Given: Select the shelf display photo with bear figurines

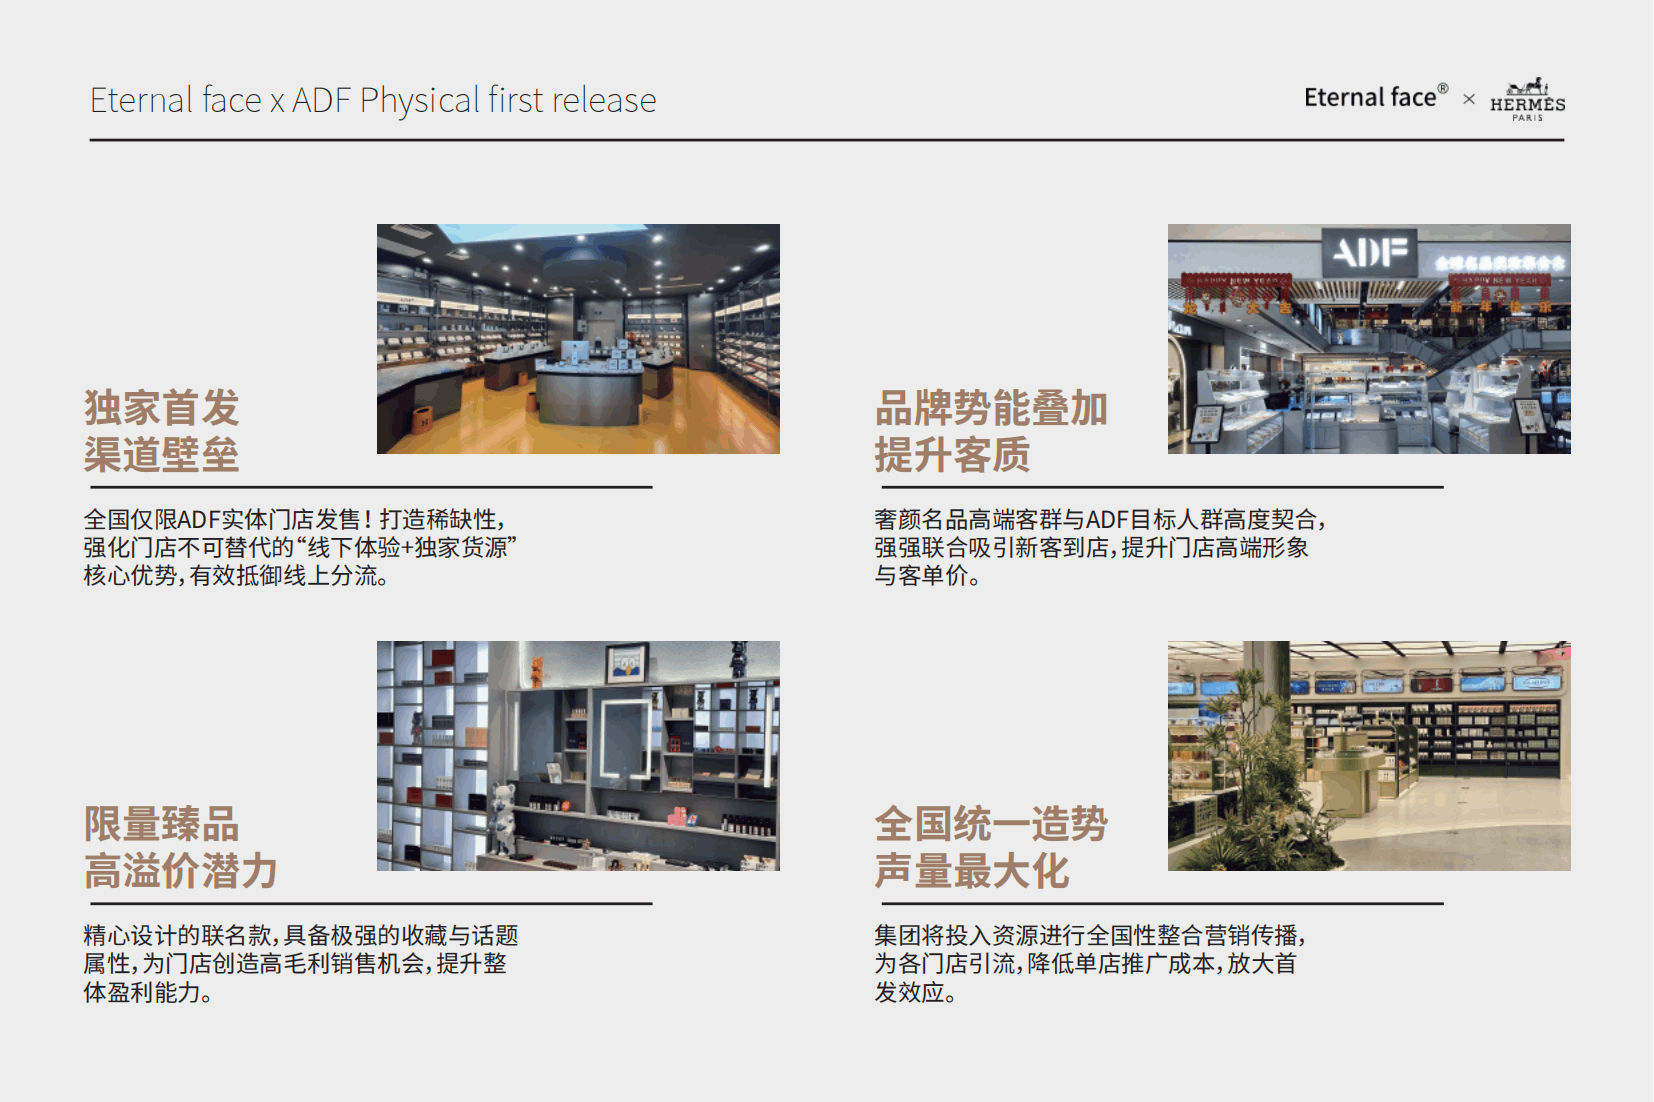Looking at the screenshot, I should pos(578,755).
